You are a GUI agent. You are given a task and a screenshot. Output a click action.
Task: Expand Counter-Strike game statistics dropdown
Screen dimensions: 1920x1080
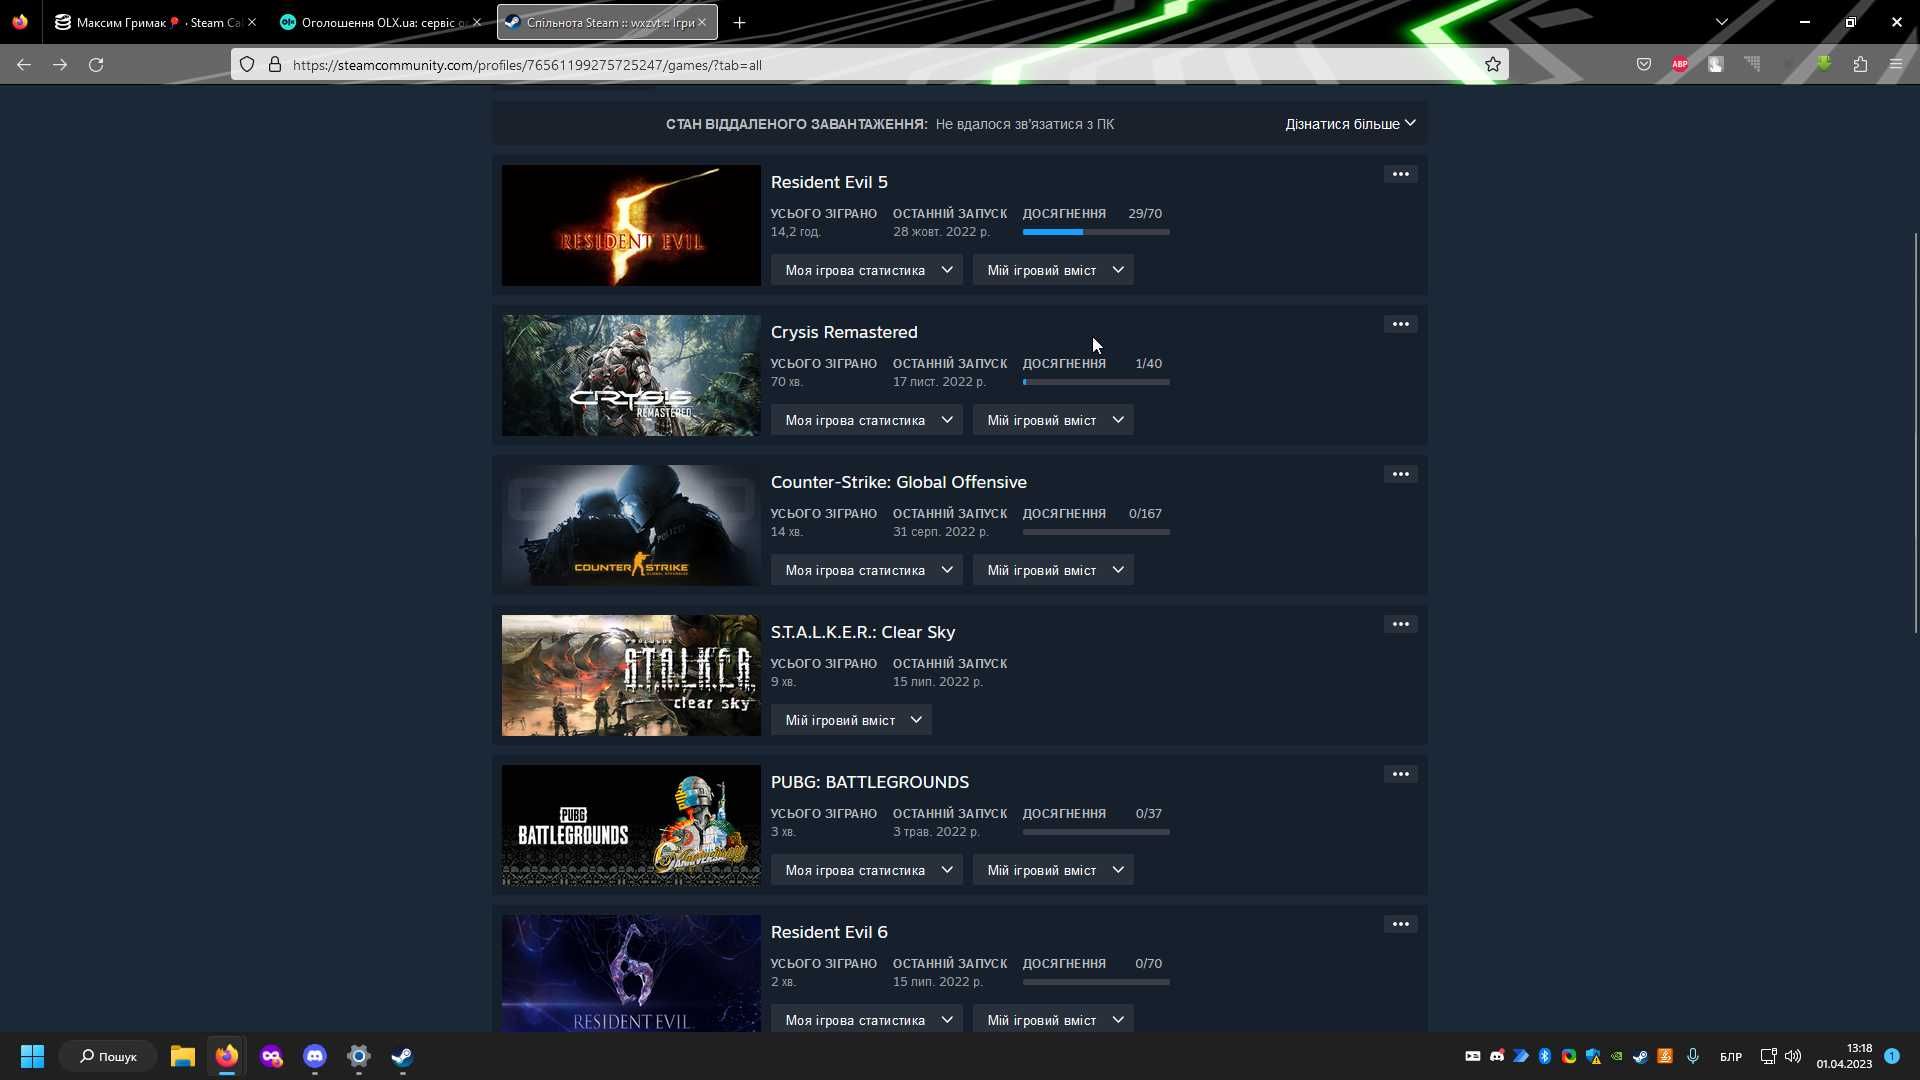pyautogui.click(x=866, y=570)
